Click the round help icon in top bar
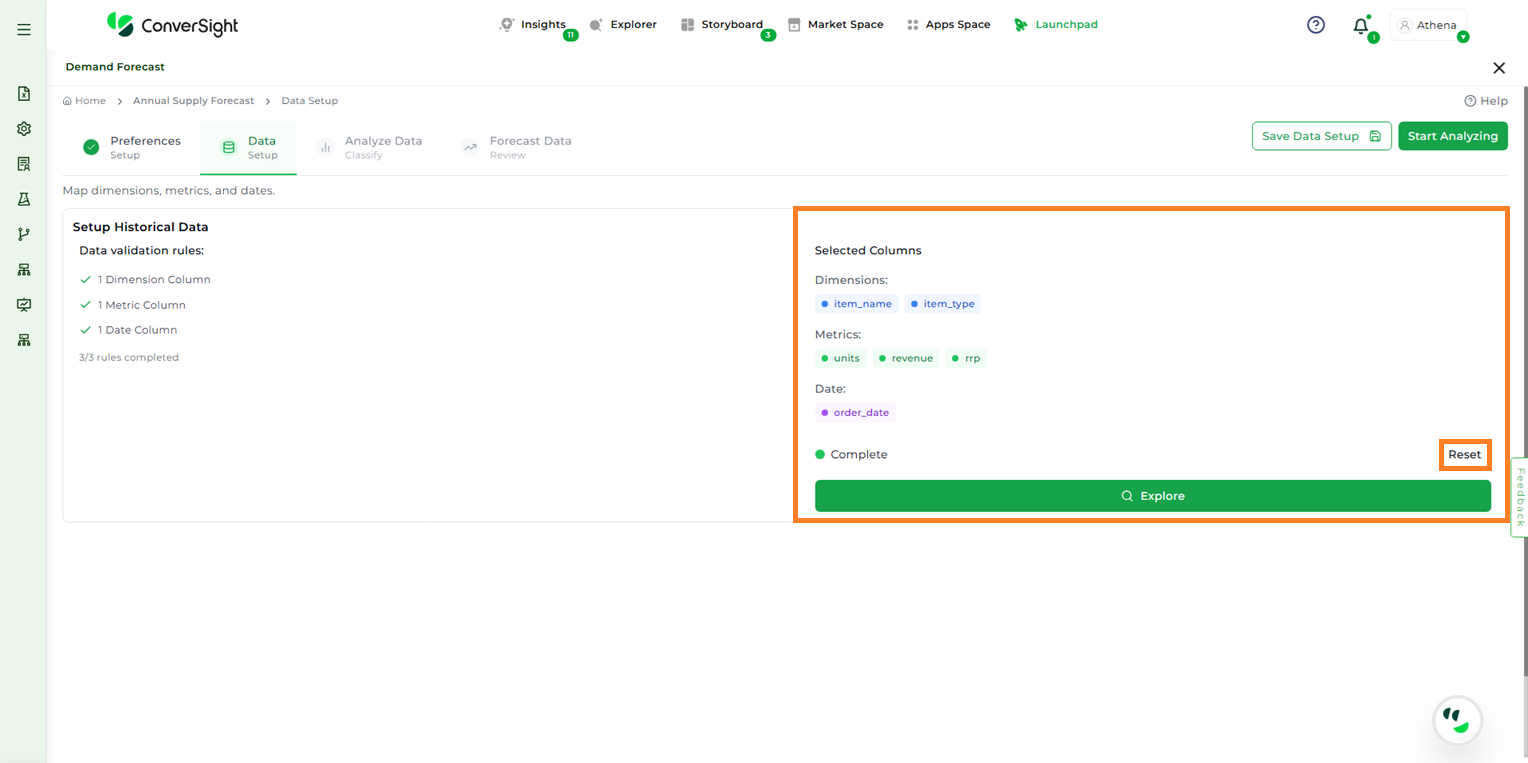This screenshot has height=763, width=1528. [x=1316, y=25]
